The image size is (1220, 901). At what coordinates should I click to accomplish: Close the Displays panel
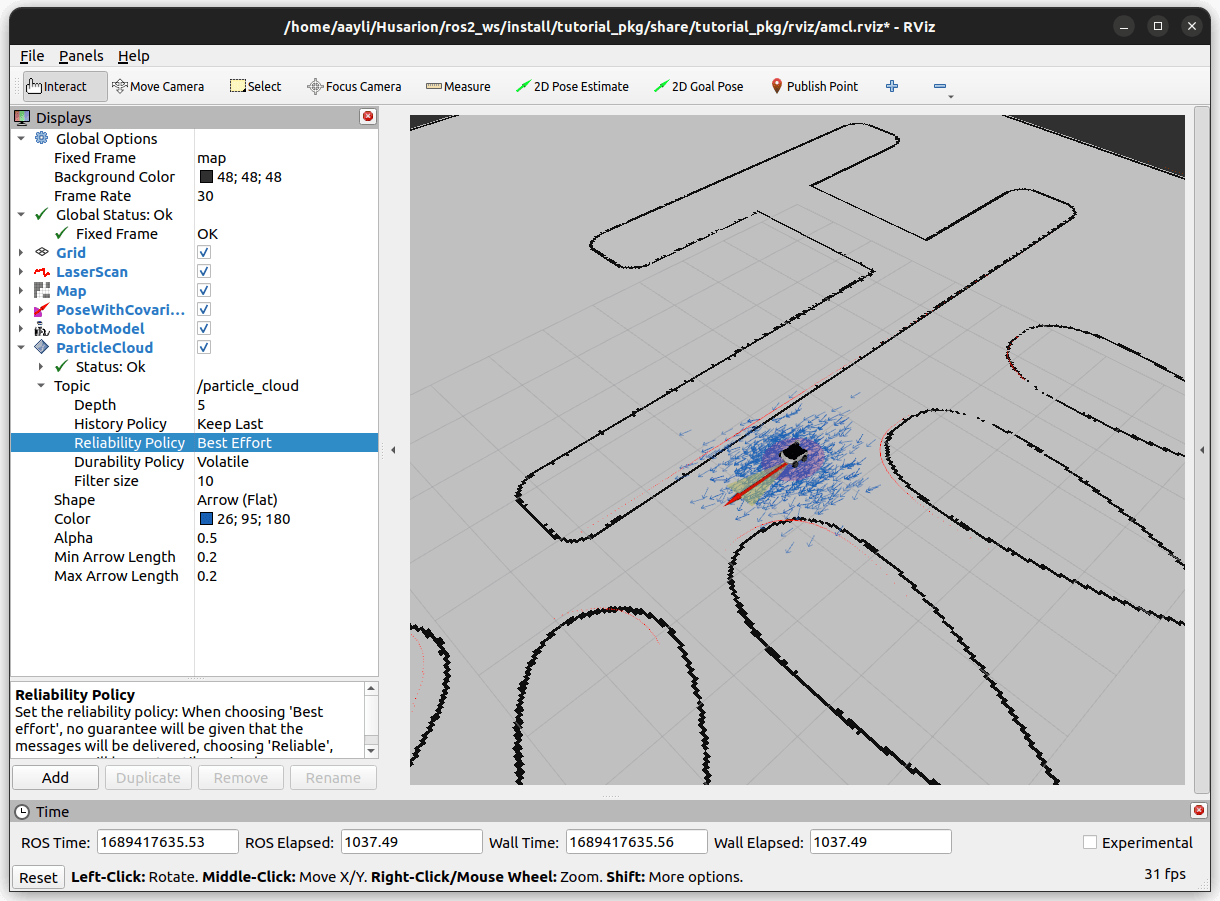tap(368, 117)
